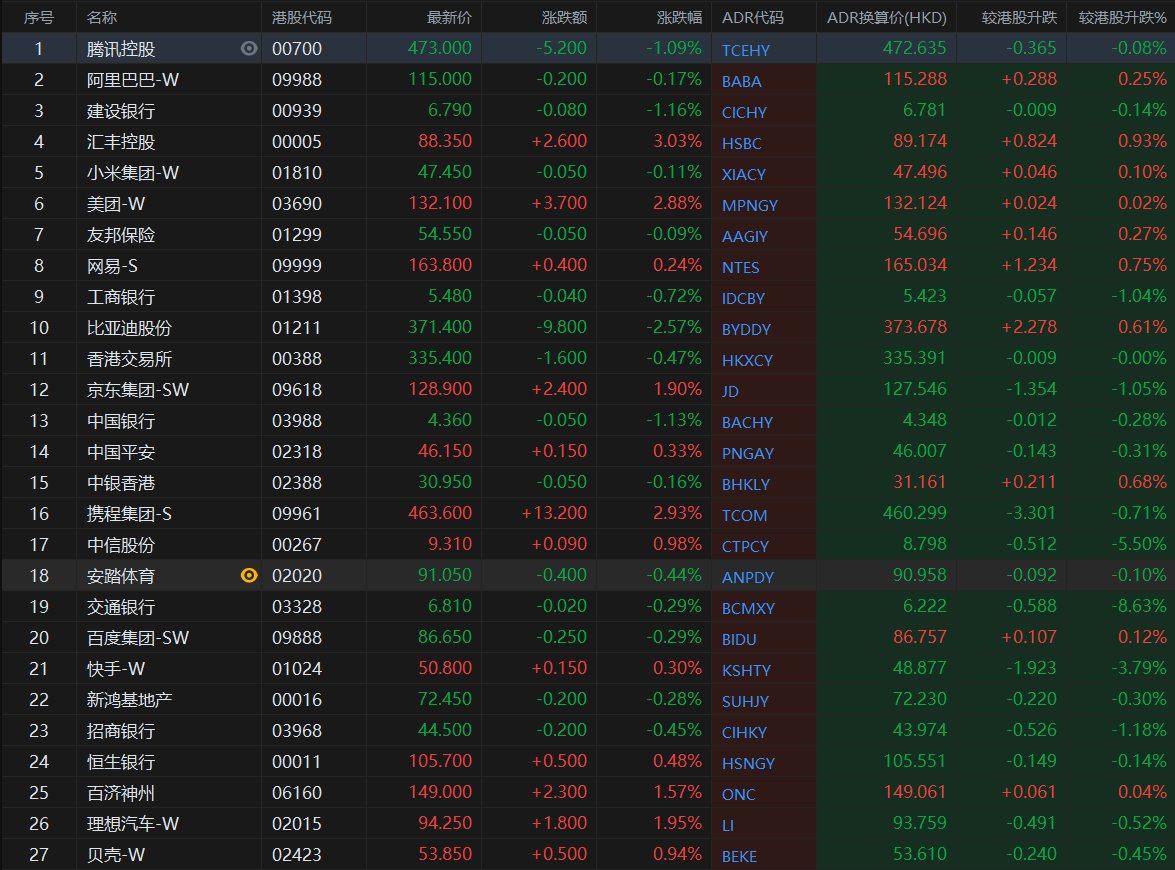Select the 阿里巴巴-W stock name
This screenshot has width=1175, height=870.
[x=133, y=79]
